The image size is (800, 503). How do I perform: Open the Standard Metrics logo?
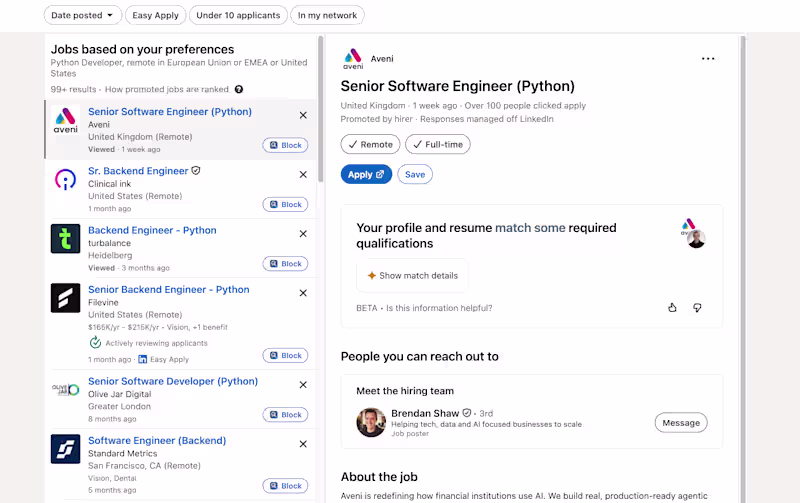coord(65,448)
